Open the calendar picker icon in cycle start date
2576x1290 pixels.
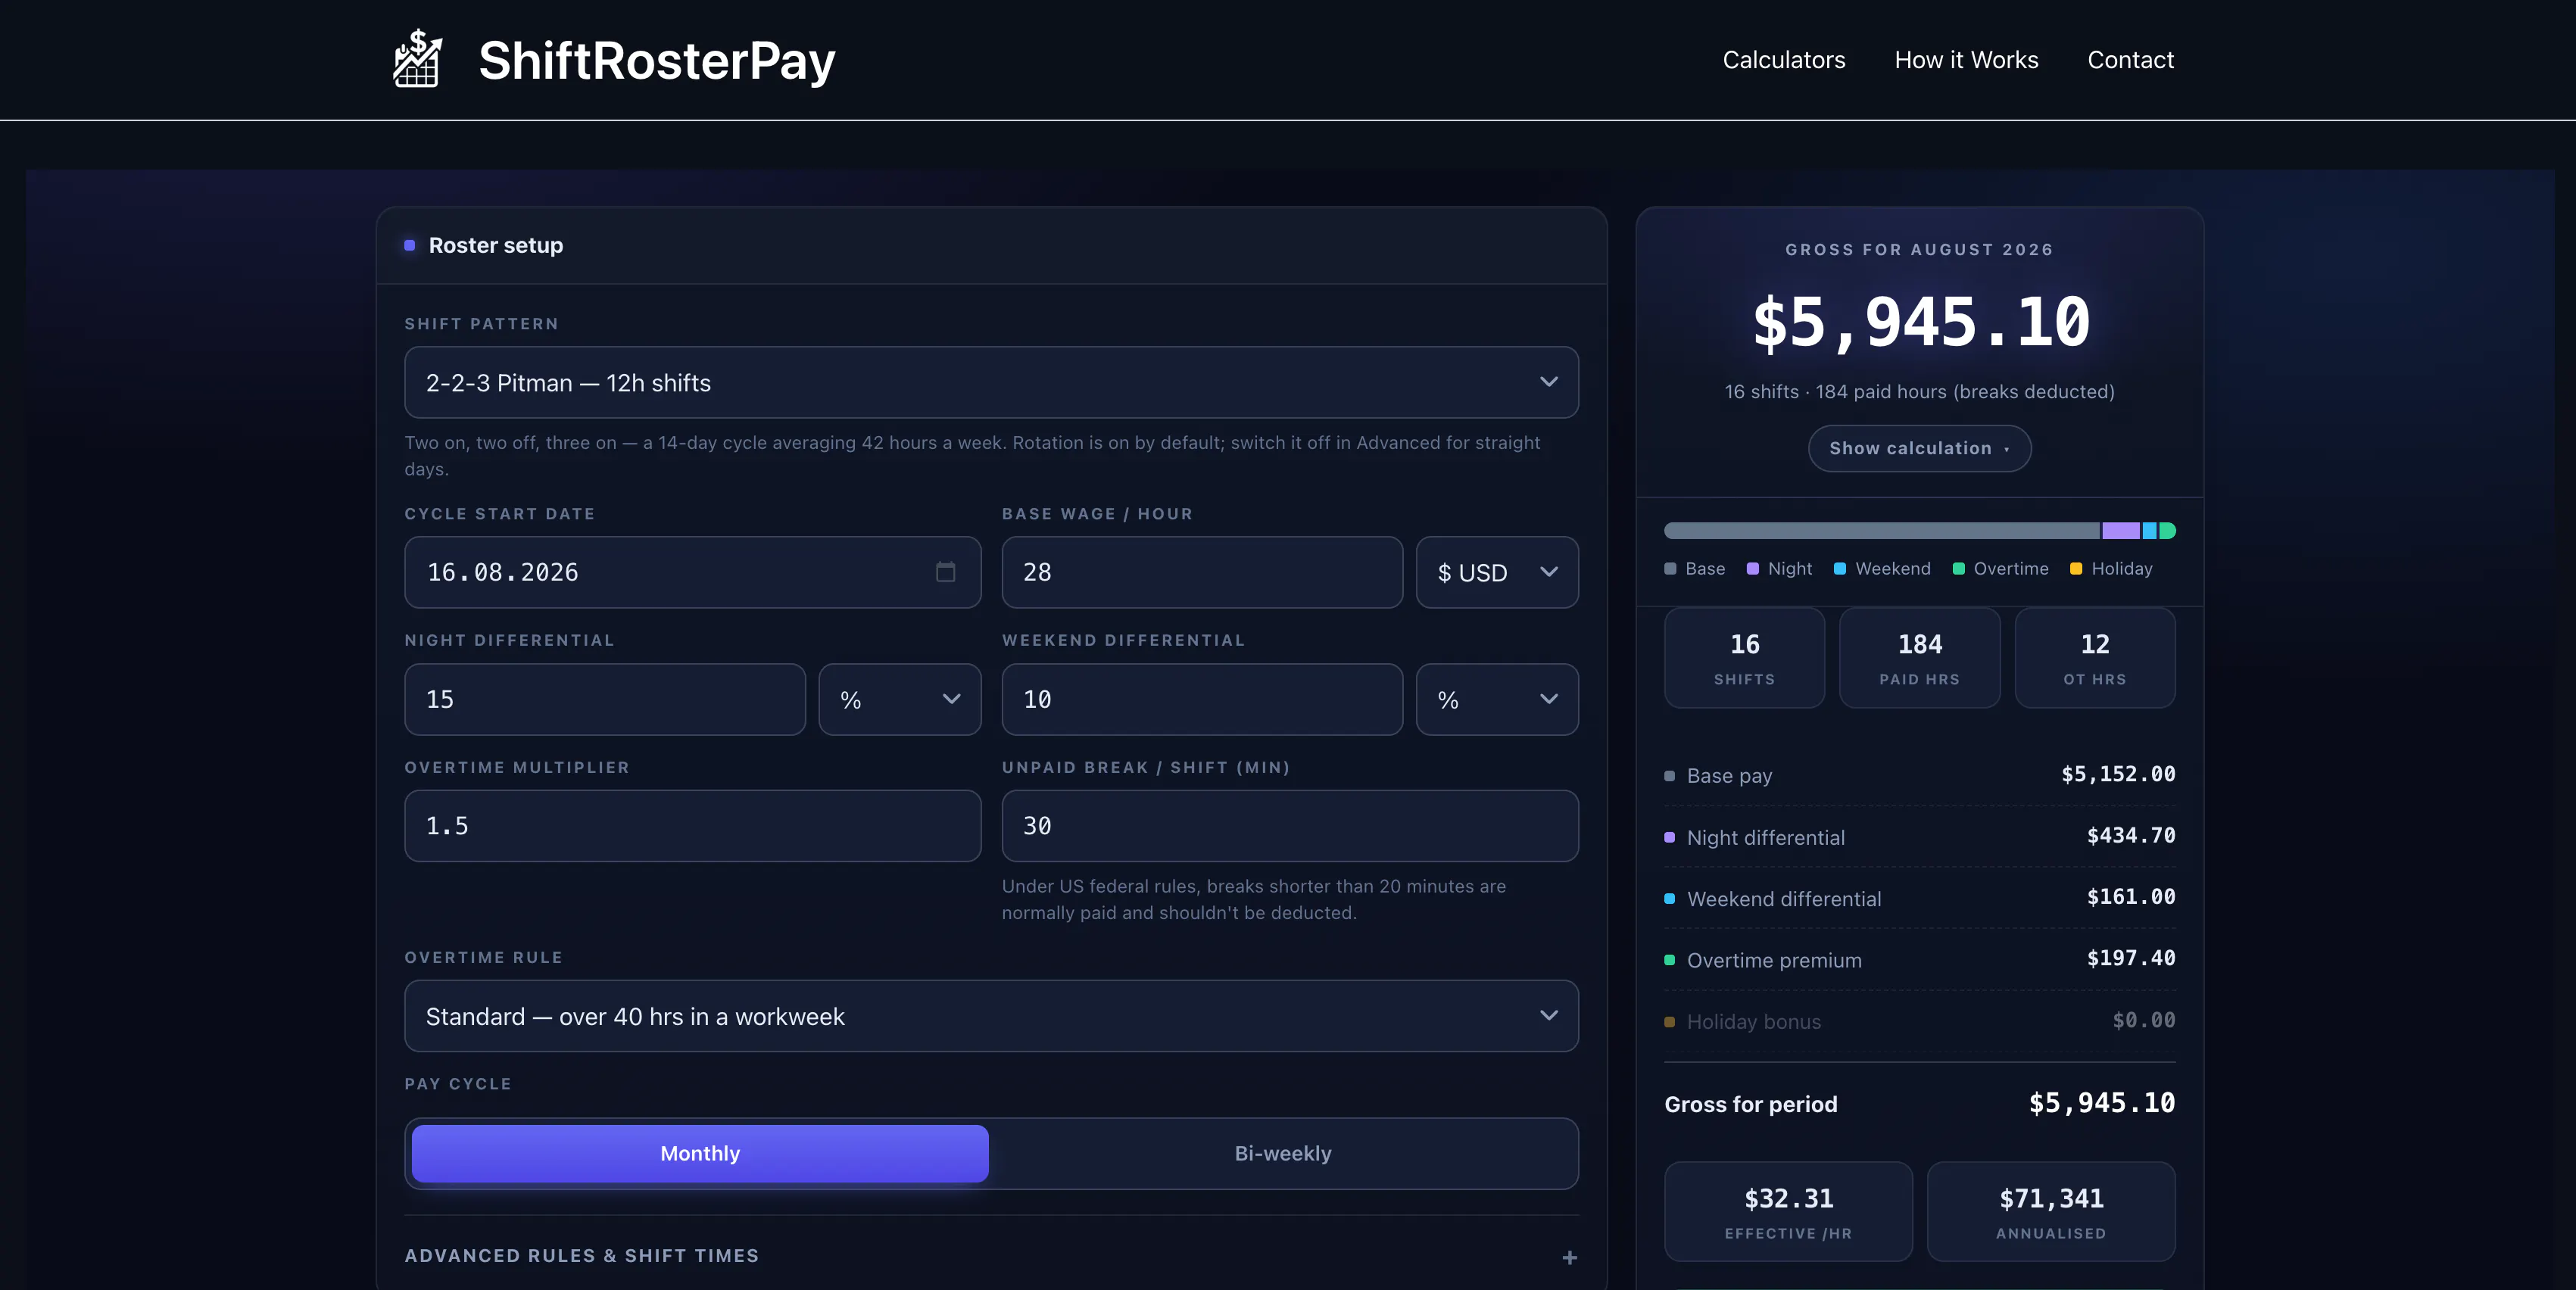tap(945, 572)
